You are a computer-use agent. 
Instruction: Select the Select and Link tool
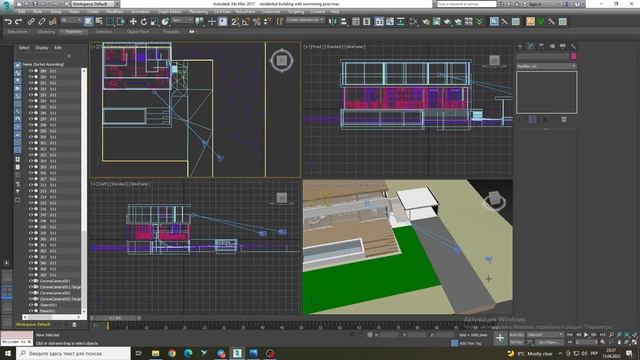tap(31, 22)
